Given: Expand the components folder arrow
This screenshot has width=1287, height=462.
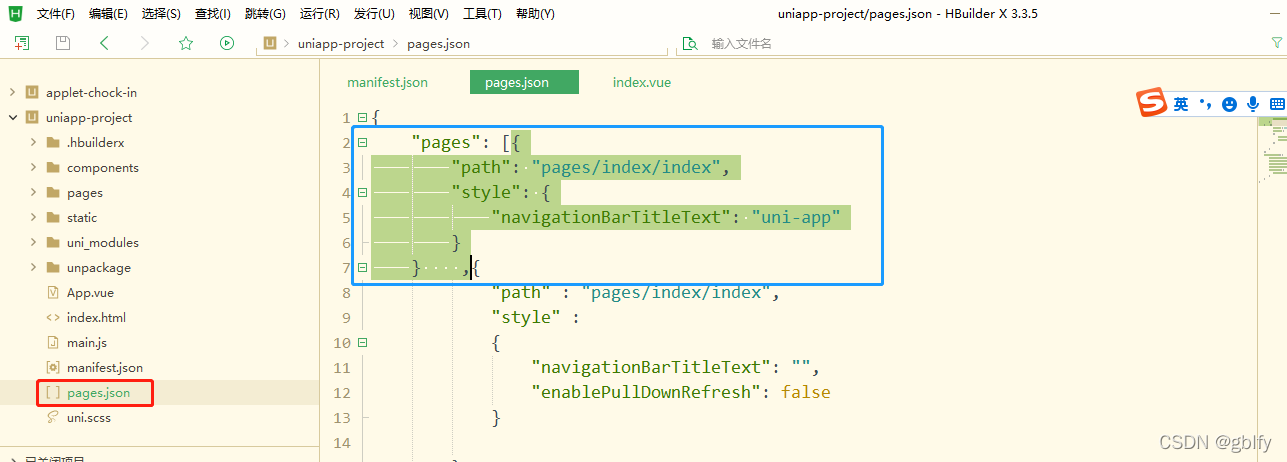Looking at the screenshot, I should coord(33,168).
